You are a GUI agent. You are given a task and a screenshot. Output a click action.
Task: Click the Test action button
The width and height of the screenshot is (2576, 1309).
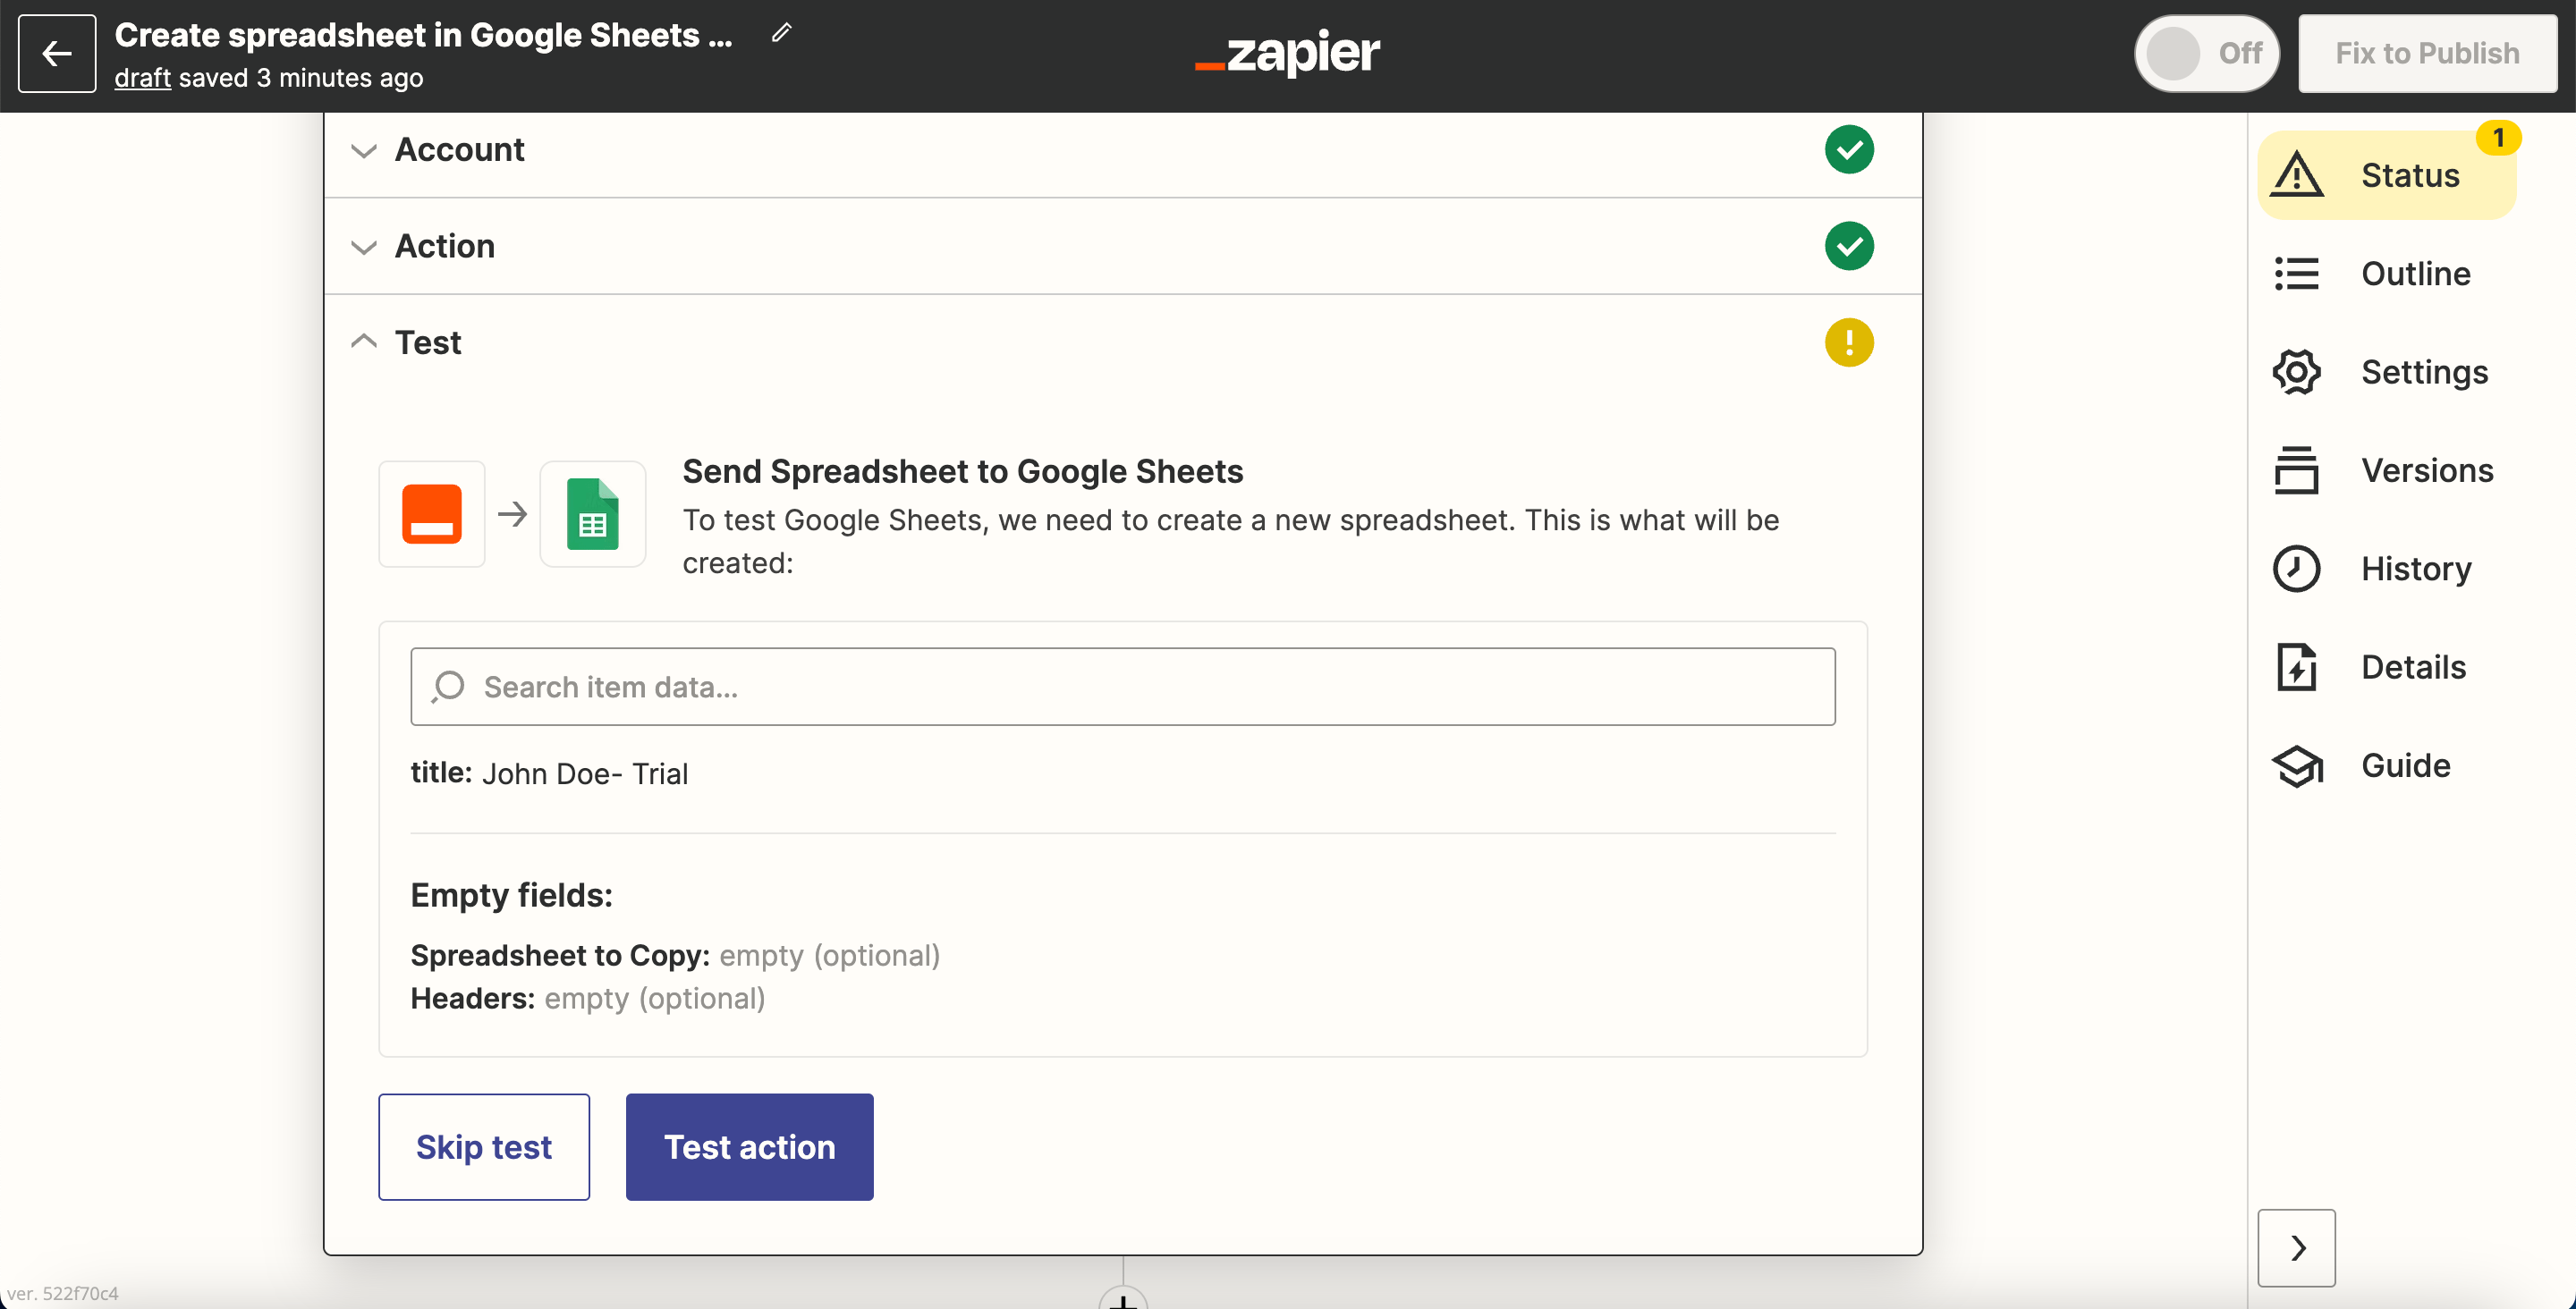[x=748, y=1147]
